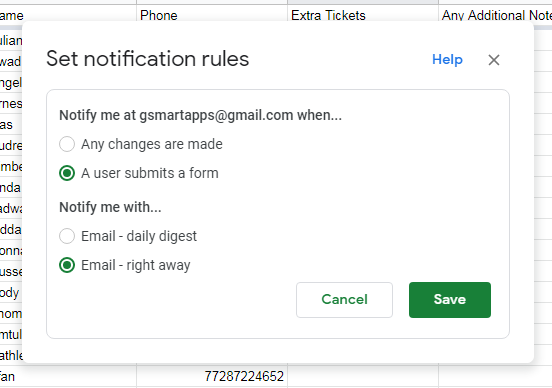Open the Help link
Screen dimensions: 552x388
(x=447, y=60)
